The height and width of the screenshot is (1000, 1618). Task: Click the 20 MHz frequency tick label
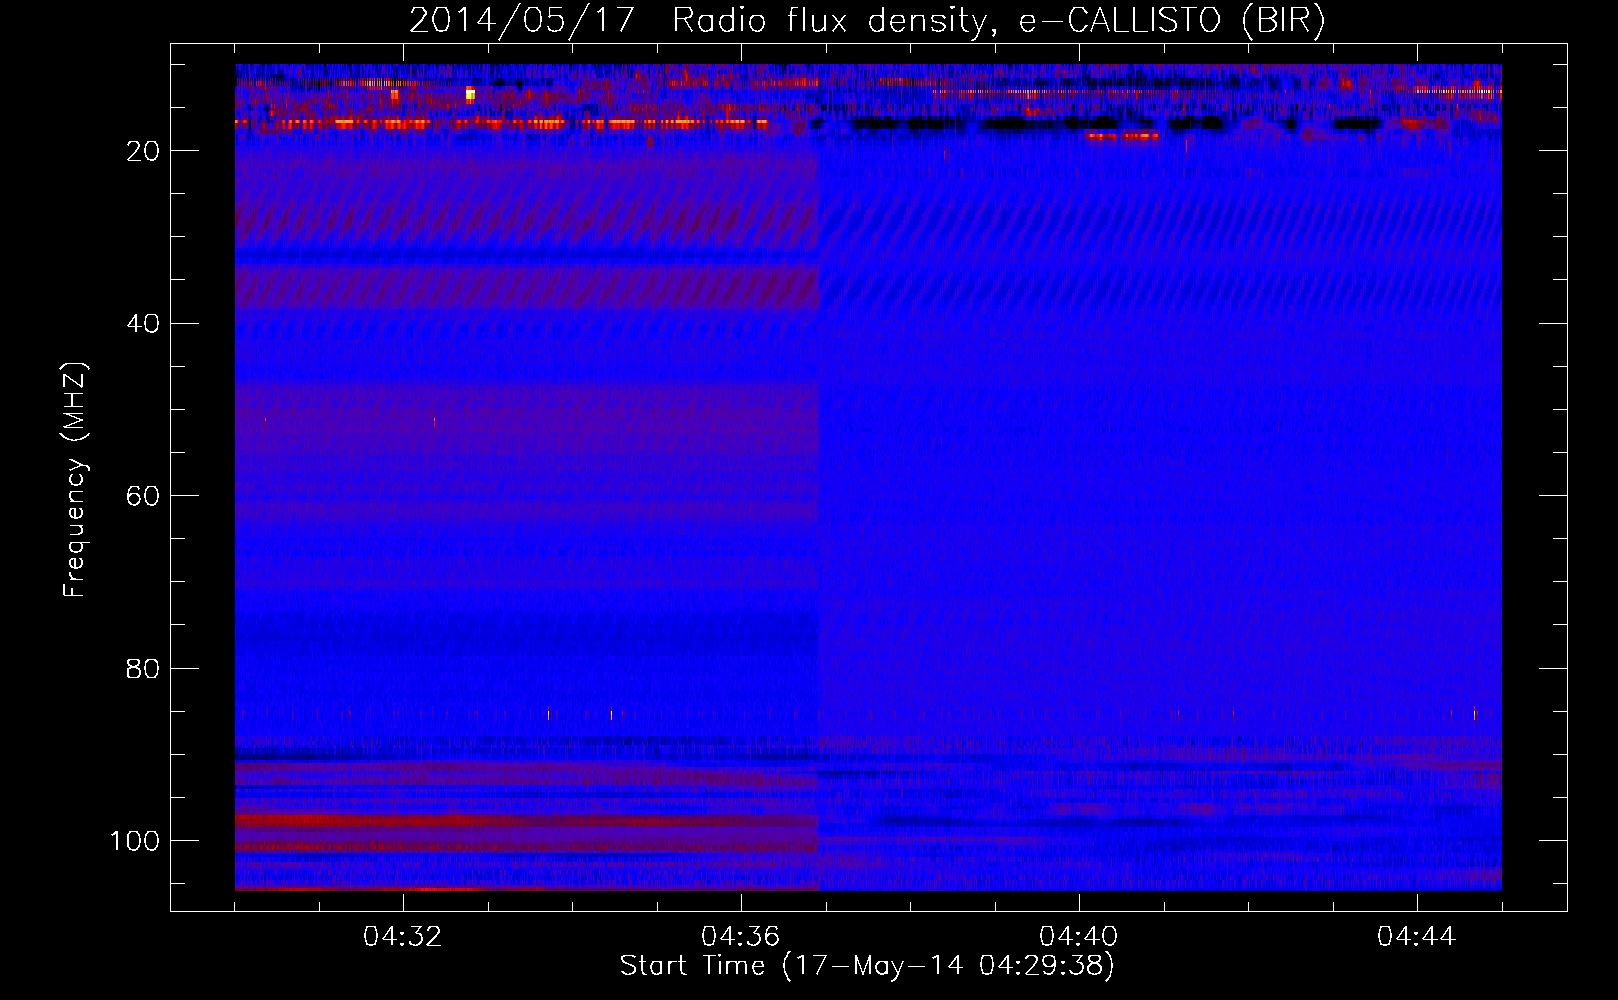[143, 151]
